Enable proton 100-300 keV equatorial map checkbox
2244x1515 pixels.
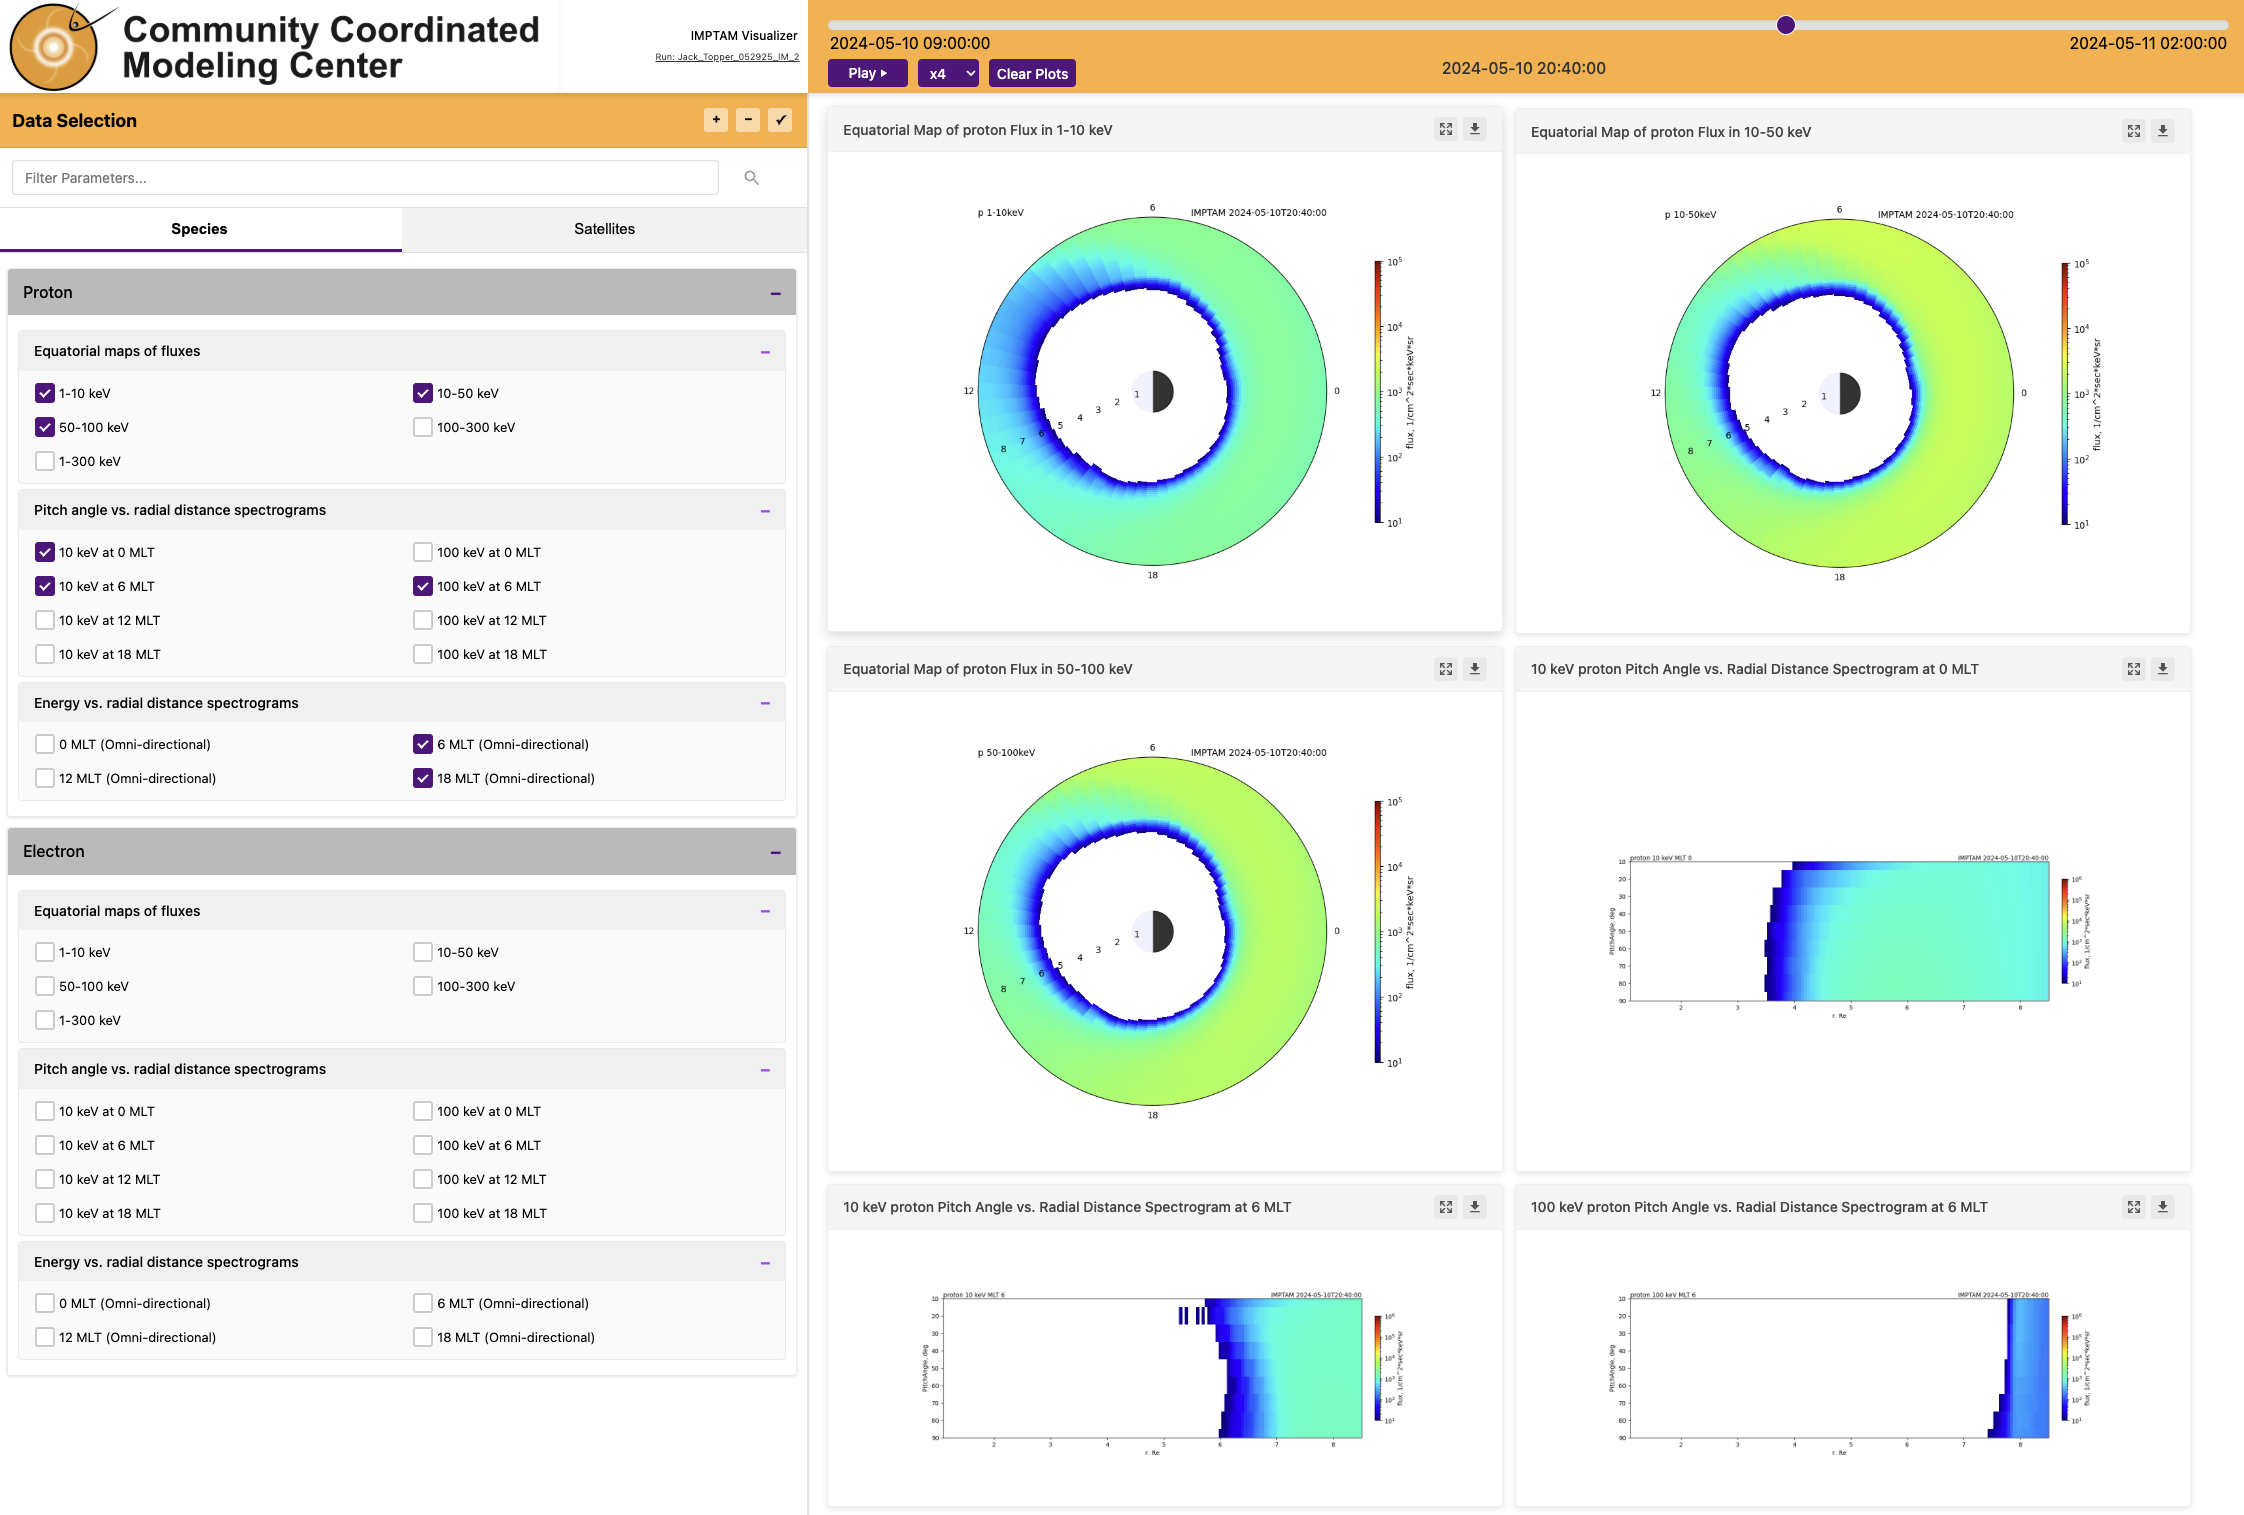click(423, 427)
